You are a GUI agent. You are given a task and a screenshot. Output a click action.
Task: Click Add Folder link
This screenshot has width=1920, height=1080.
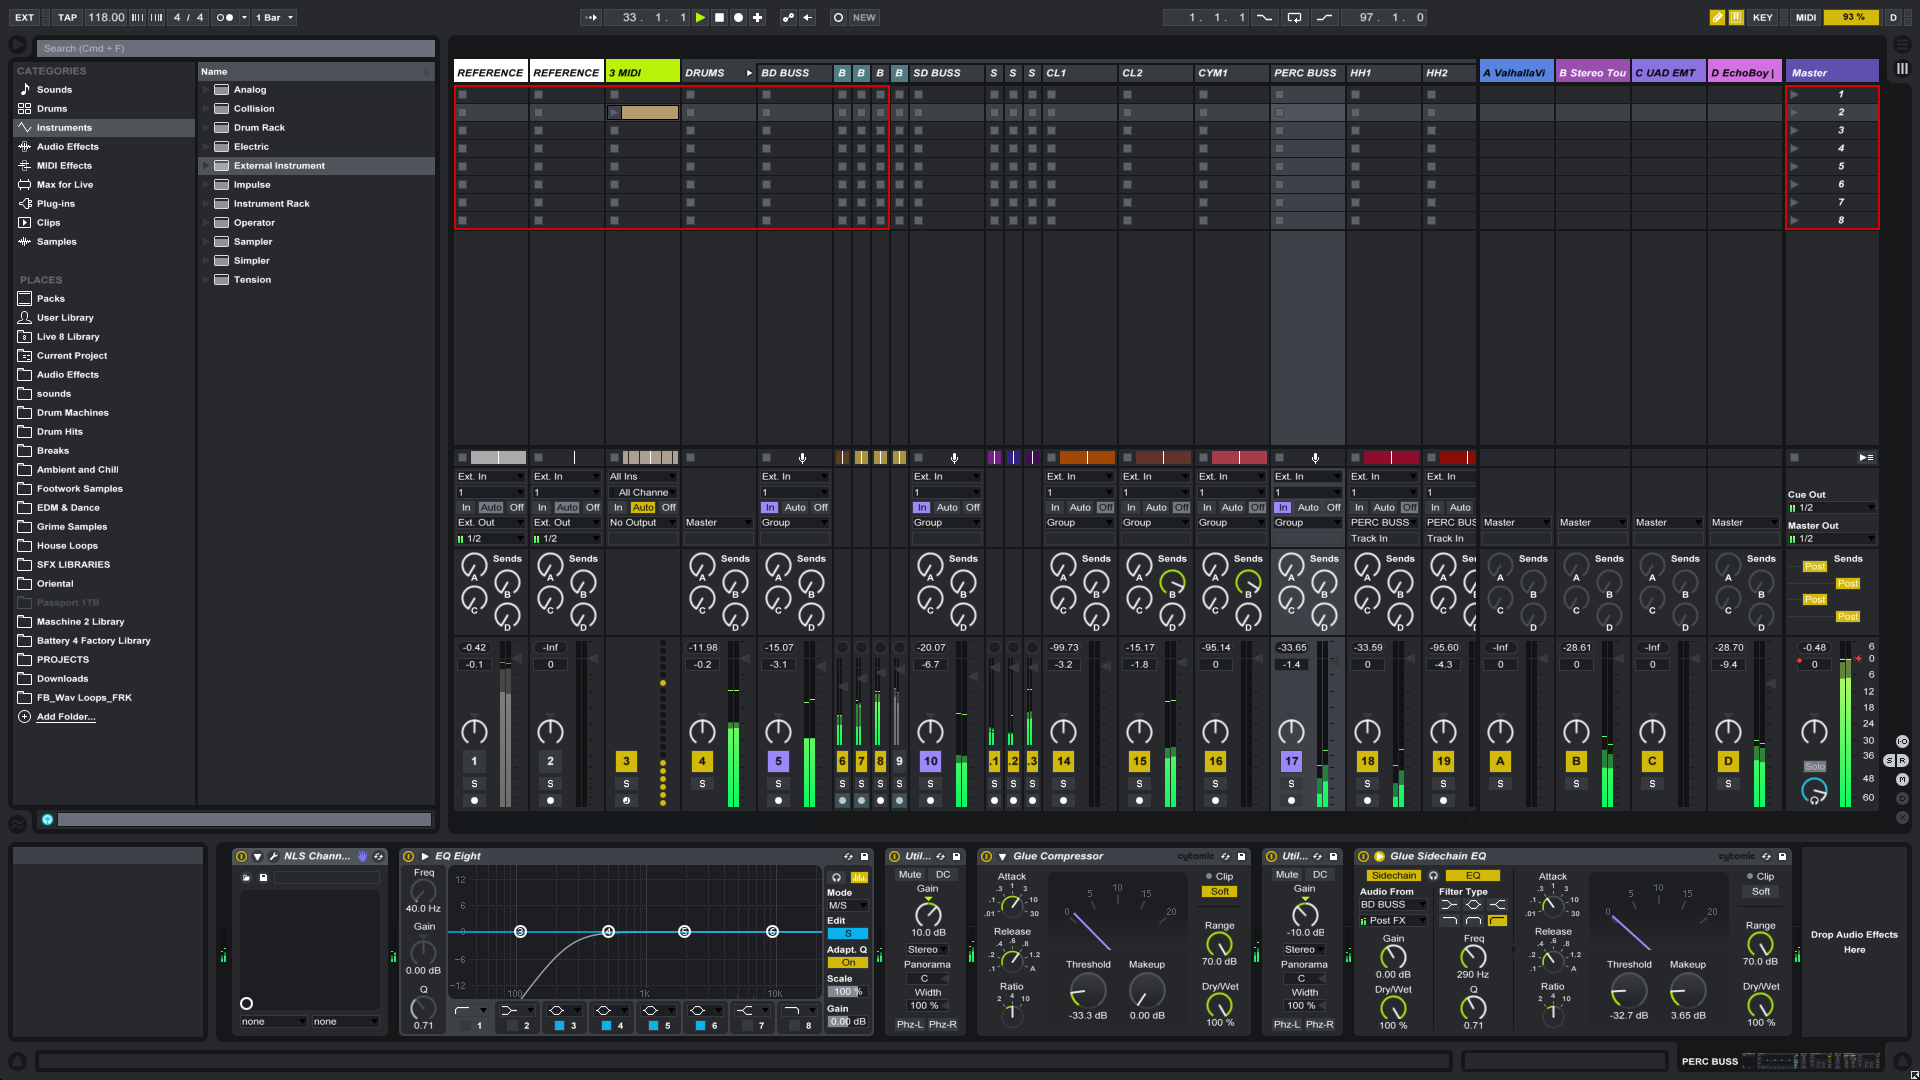[66, 716]
